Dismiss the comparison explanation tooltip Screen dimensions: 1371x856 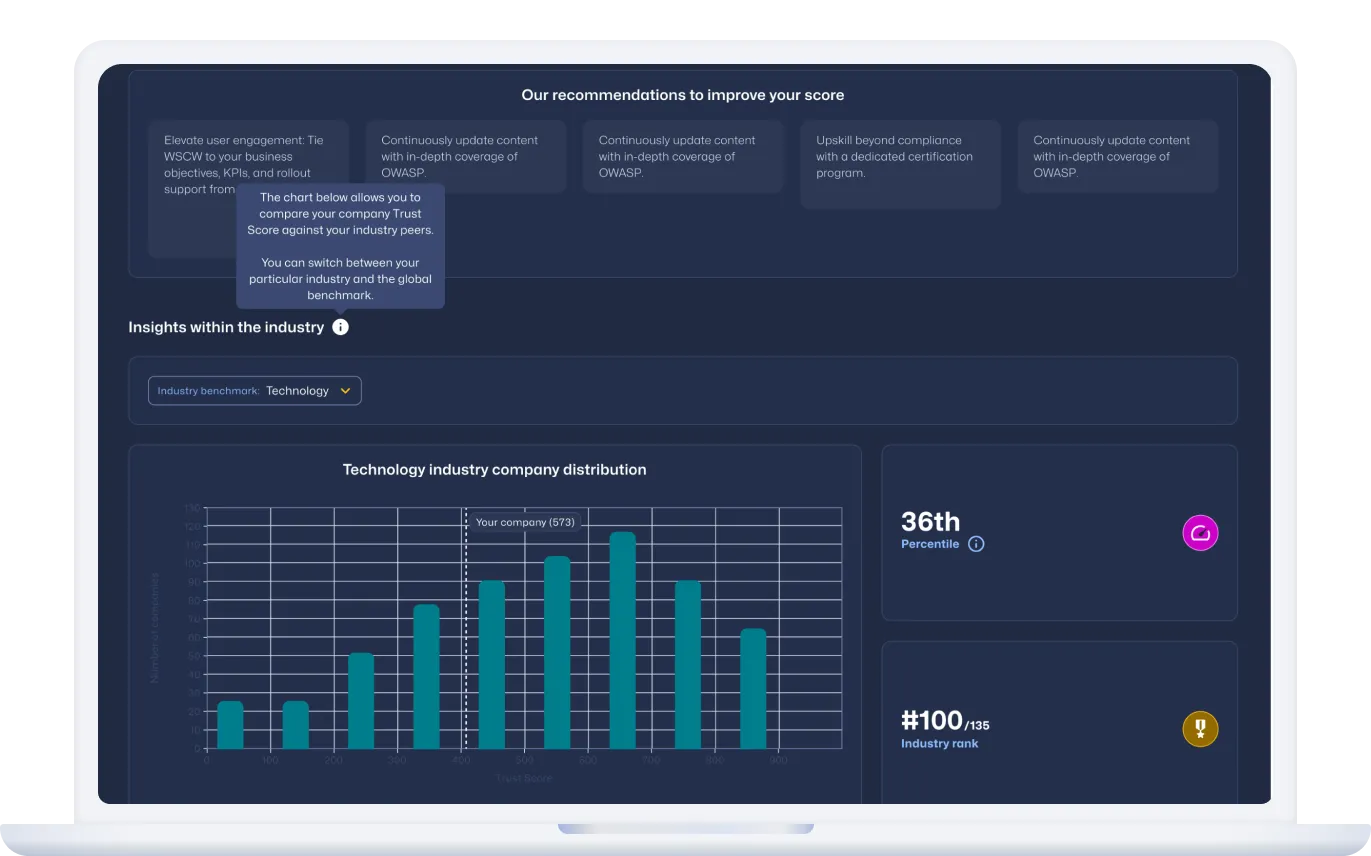[340, 246]
